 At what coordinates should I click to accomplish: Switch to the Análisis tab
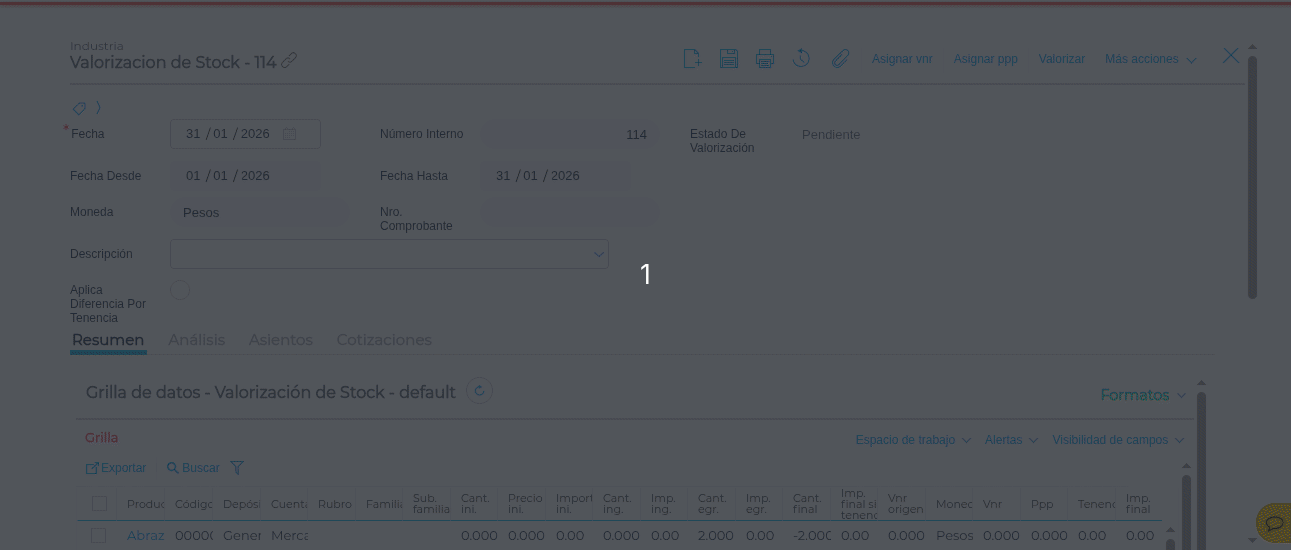point(196,340)
